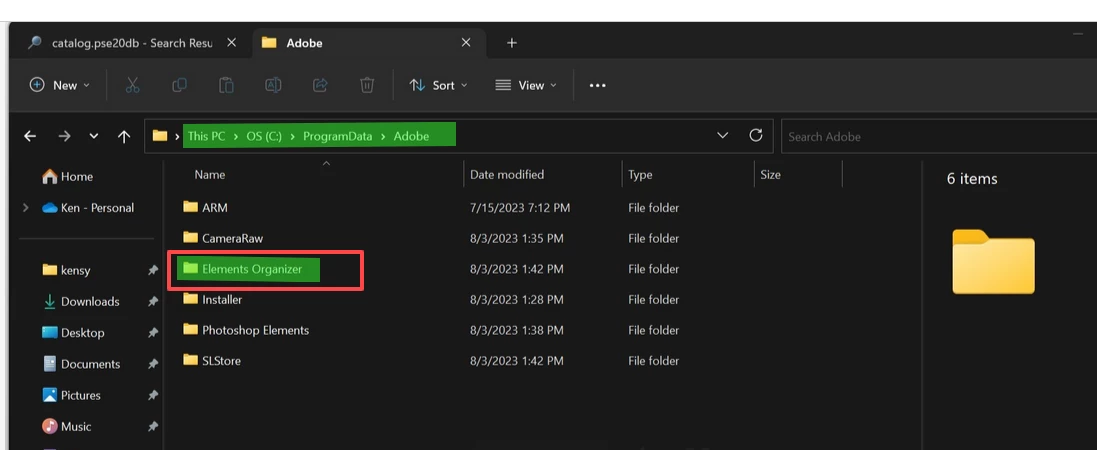The height and width of the screenshot is (450, 1097).
Task: Close the Adobe tab
Action: [x=466, y=43]
